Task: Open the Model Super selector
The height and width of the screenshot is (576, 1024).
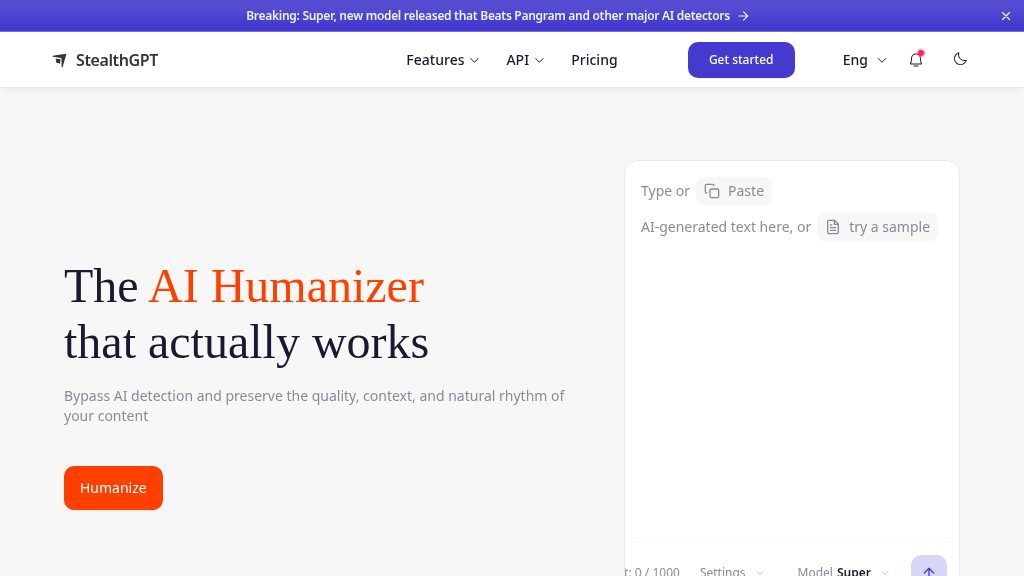Action: [842, 571]
